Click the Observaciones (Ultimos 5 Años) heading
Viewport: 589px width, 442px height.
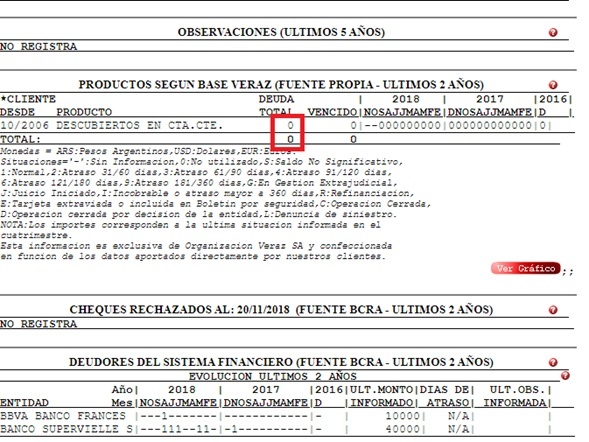point(281,32)
